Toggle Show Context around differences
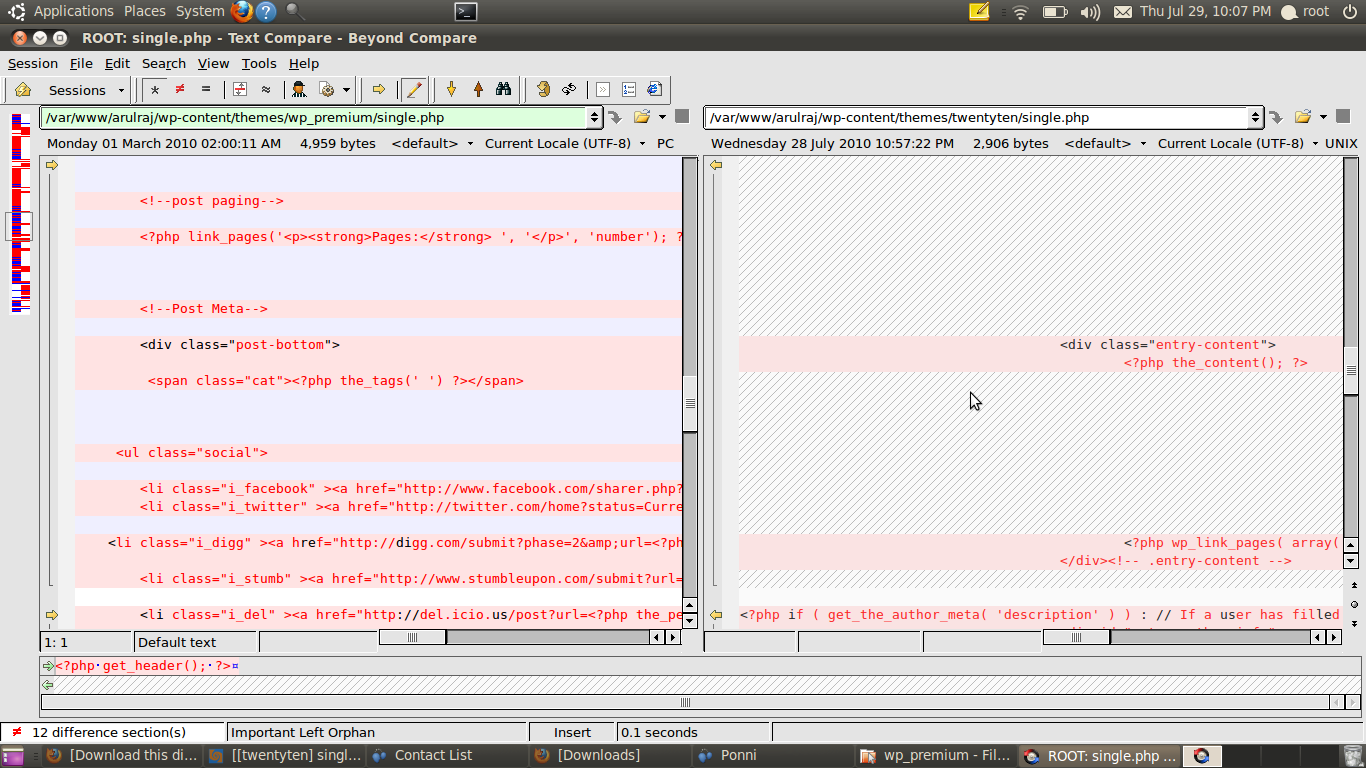The width and height of the screenshot is (1366, 768). pyautogui.click(x=240, y=90)
